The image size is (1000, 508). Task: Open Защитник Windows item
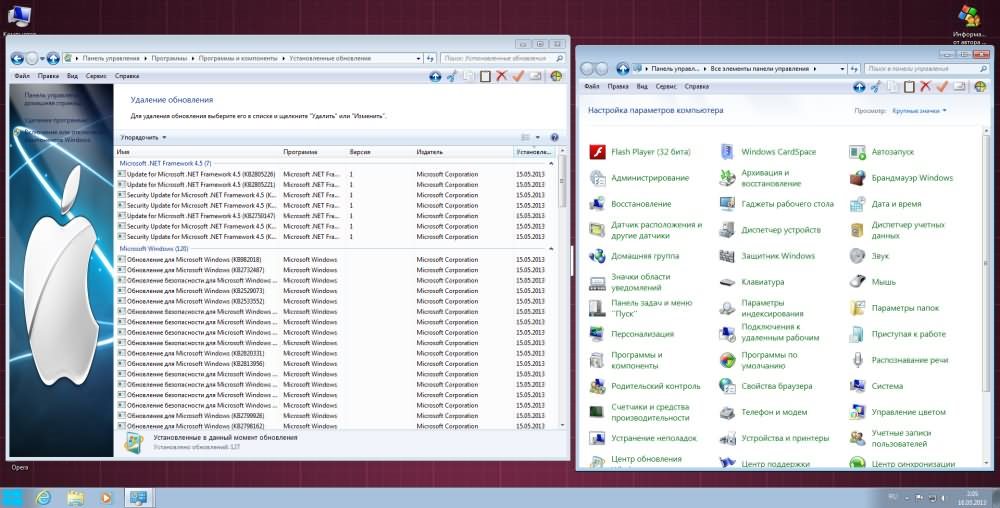(777, 256)
